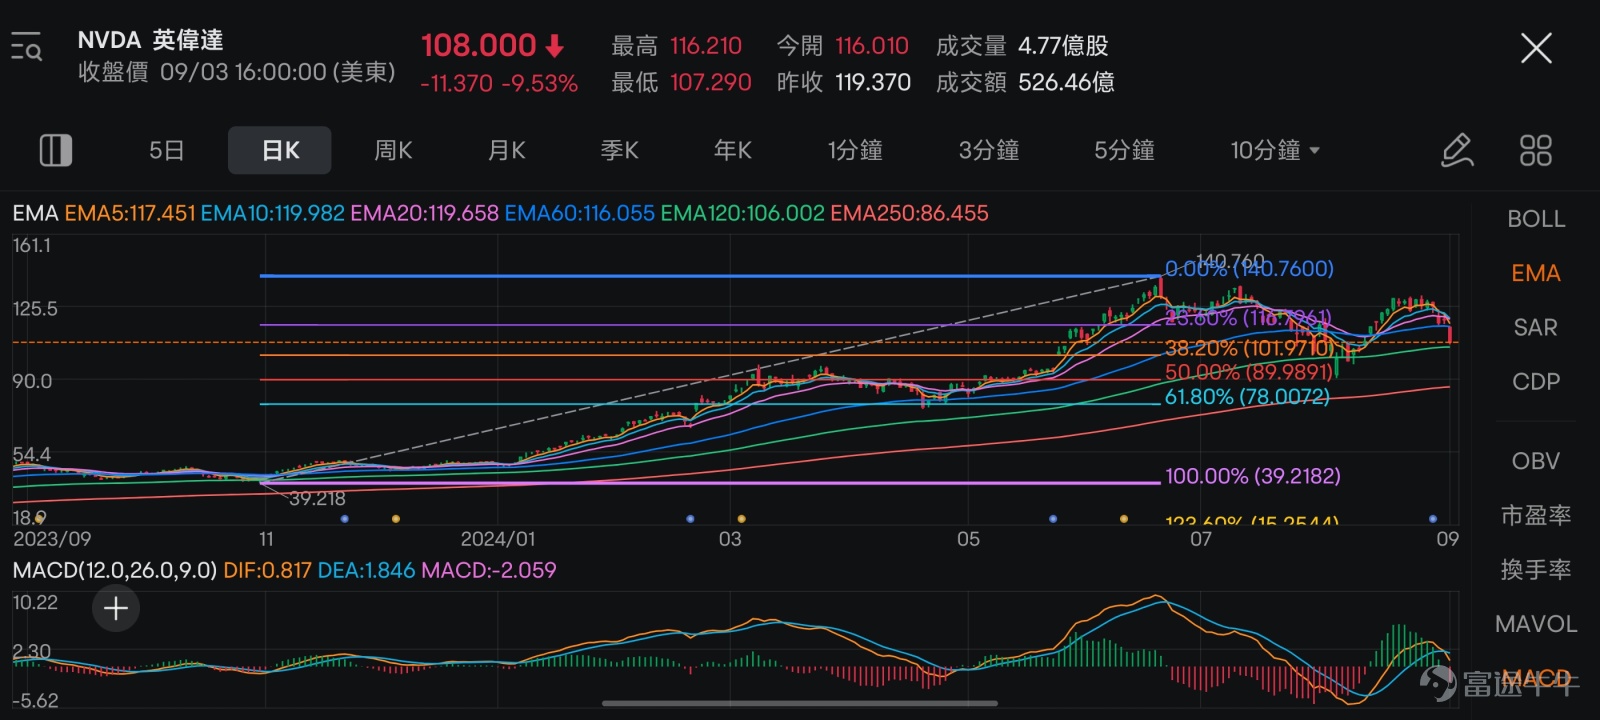The height and width of the screenshot is (720, 1600).
Task: Open the stock search list icon
Action: [27, 47]
